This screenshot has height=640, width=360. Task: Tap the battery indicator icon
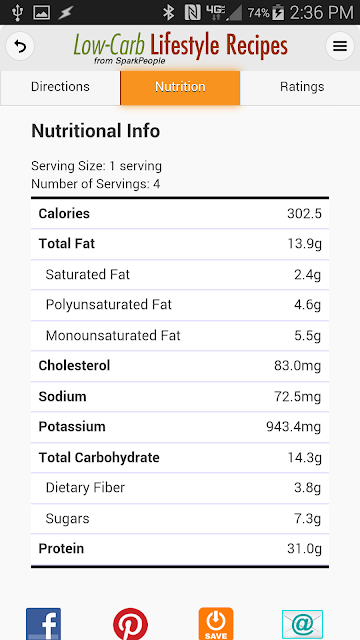(x=278, y=13)
